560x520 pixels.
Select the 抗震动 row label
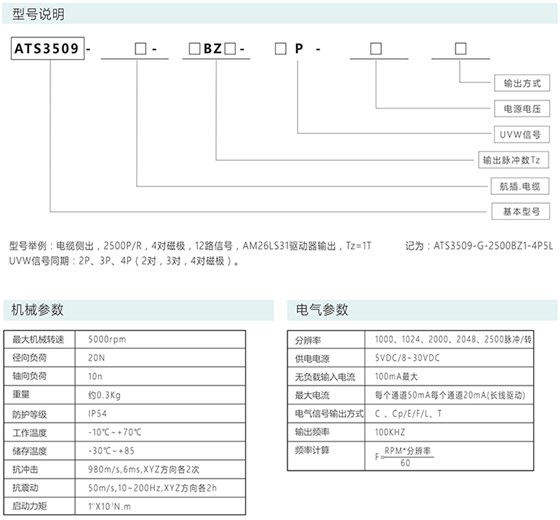pos(25,488)
